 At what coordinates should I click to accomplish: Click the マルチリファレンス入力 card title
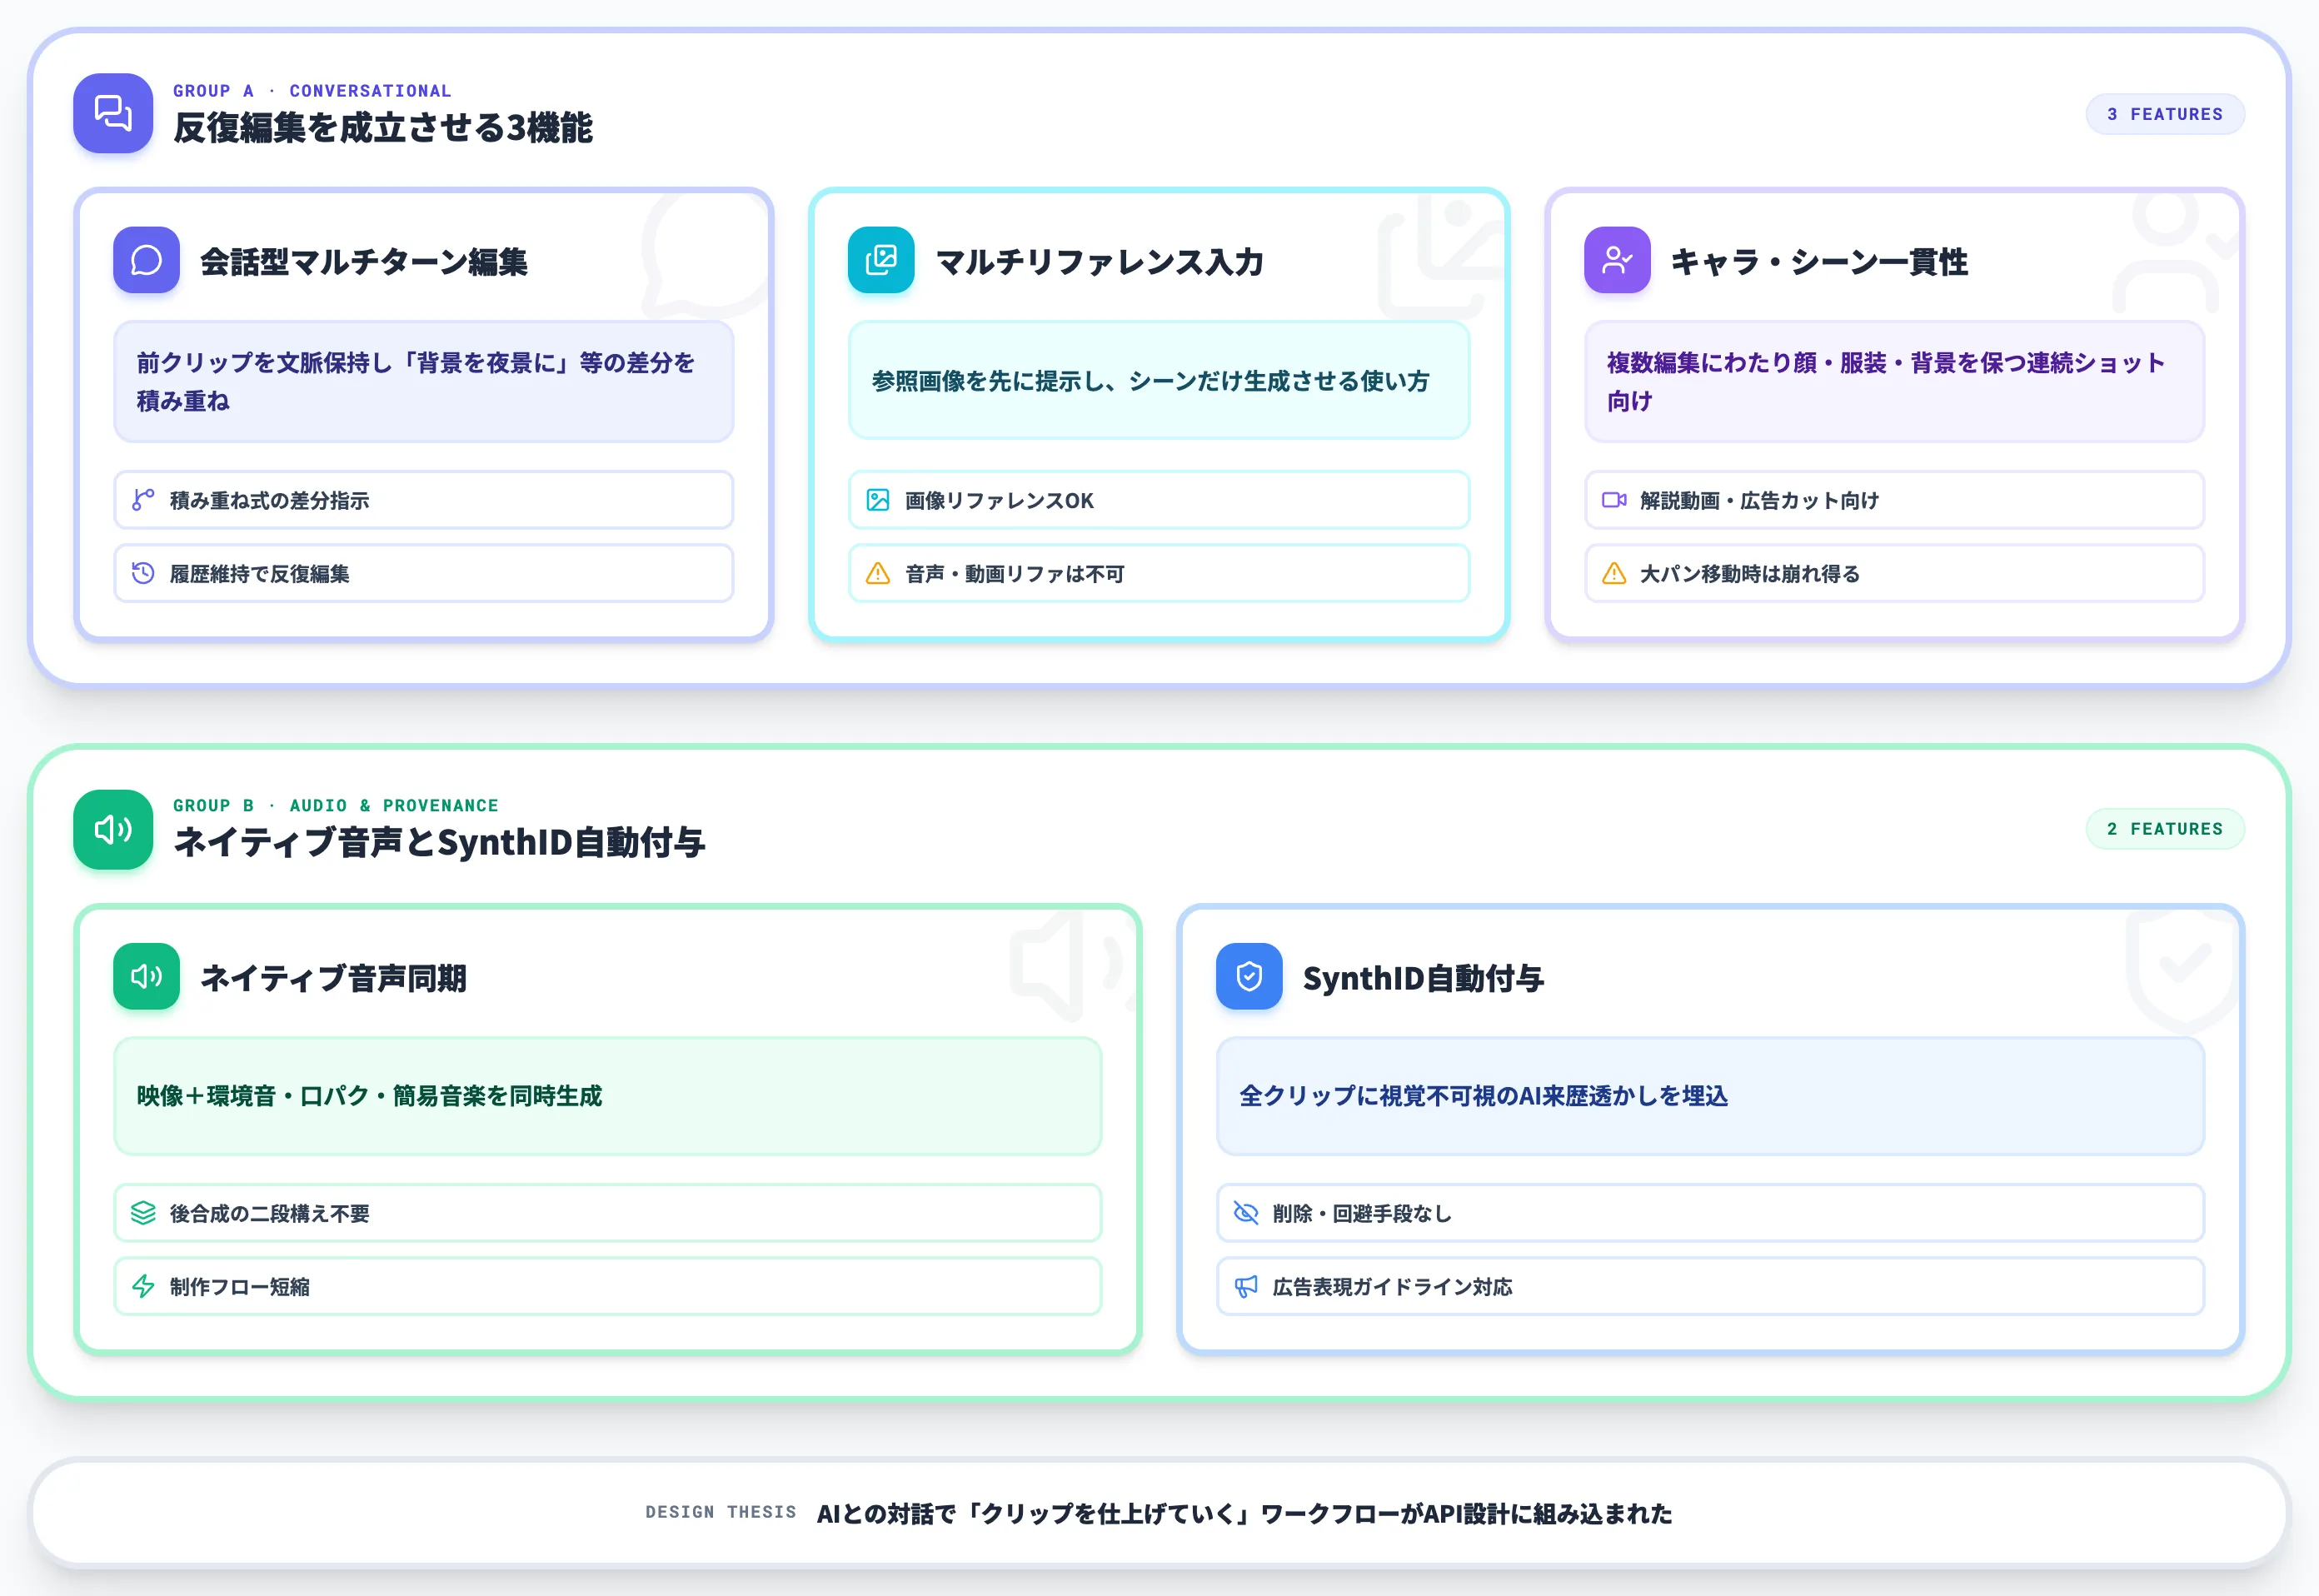pos(1100,261)
